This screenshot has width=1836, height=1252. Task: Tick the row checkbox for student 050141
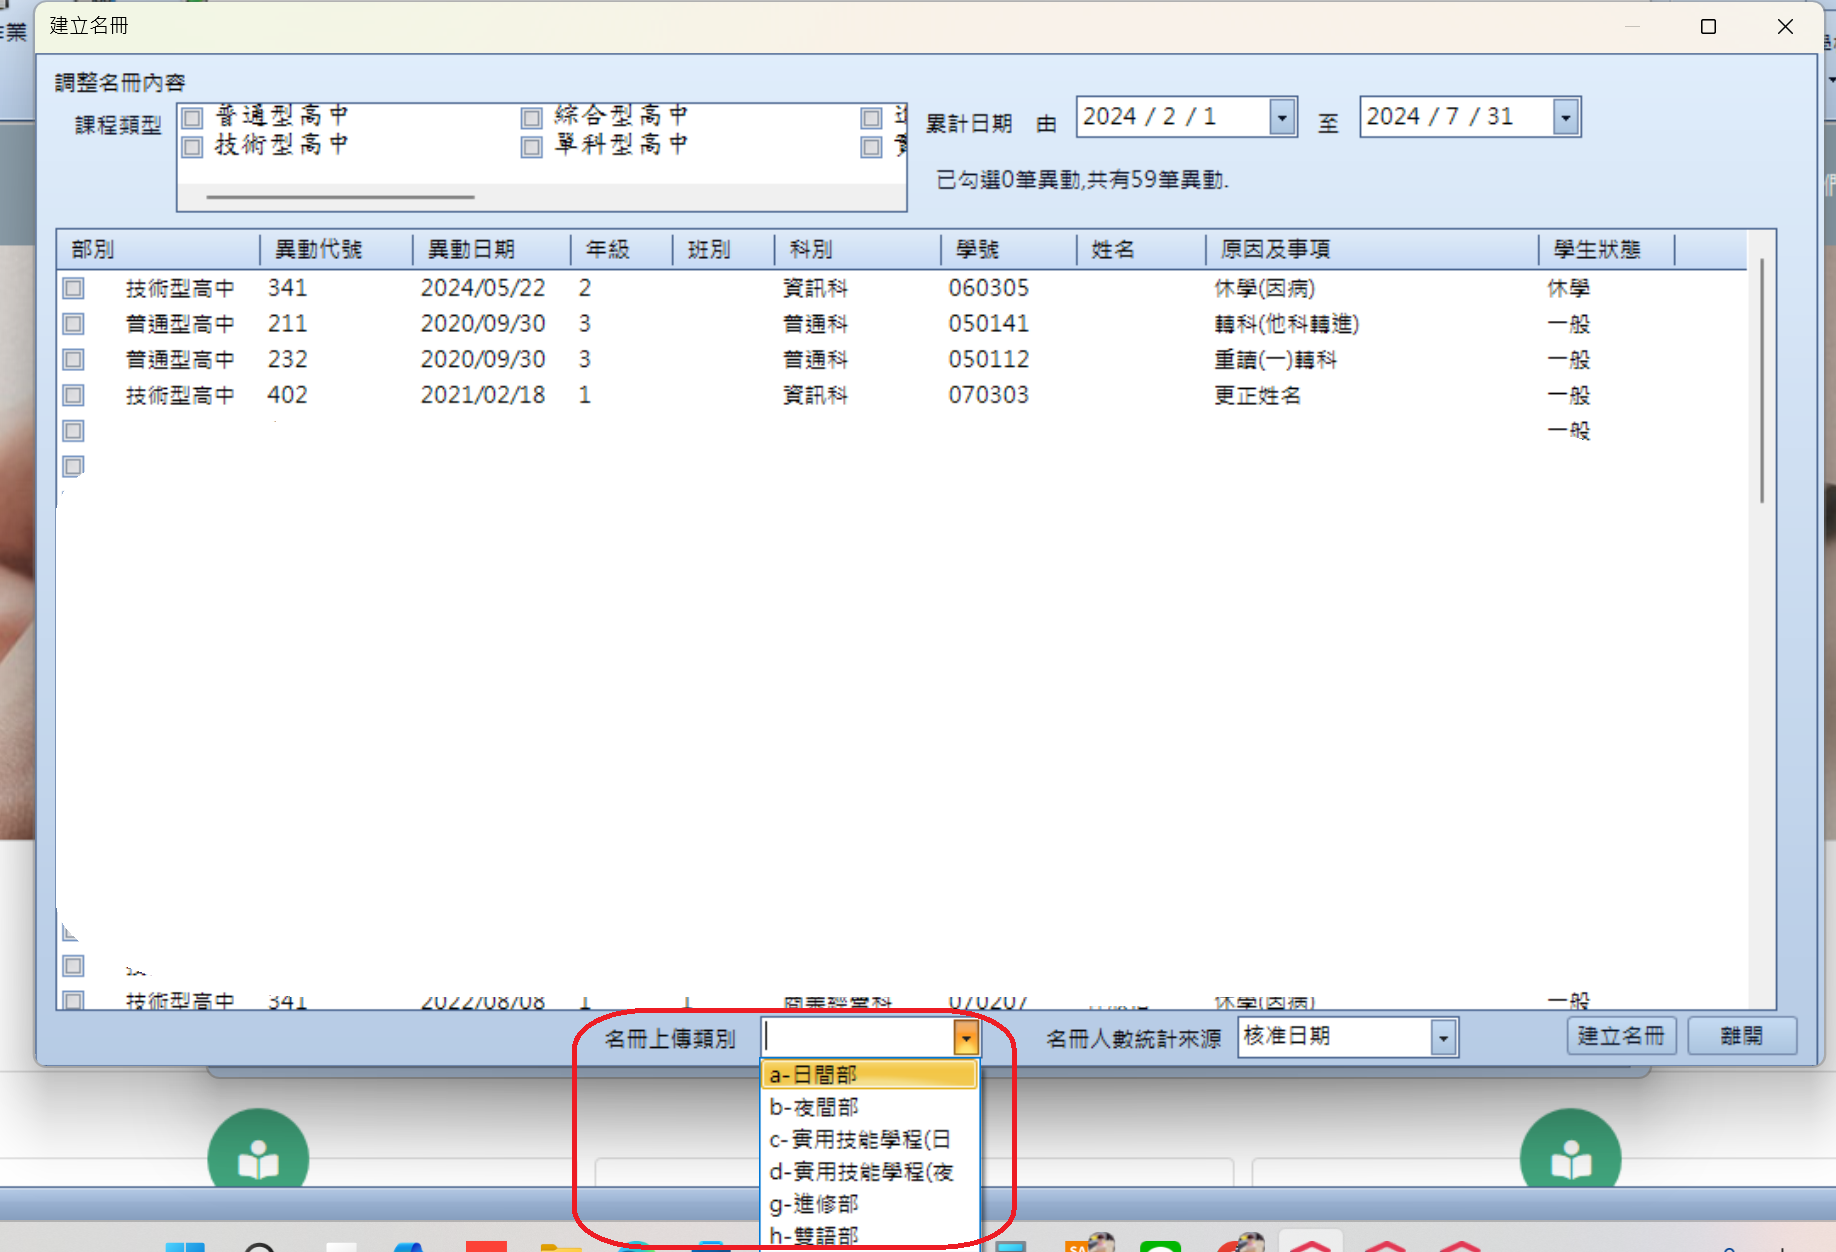(x=73, y=324)
